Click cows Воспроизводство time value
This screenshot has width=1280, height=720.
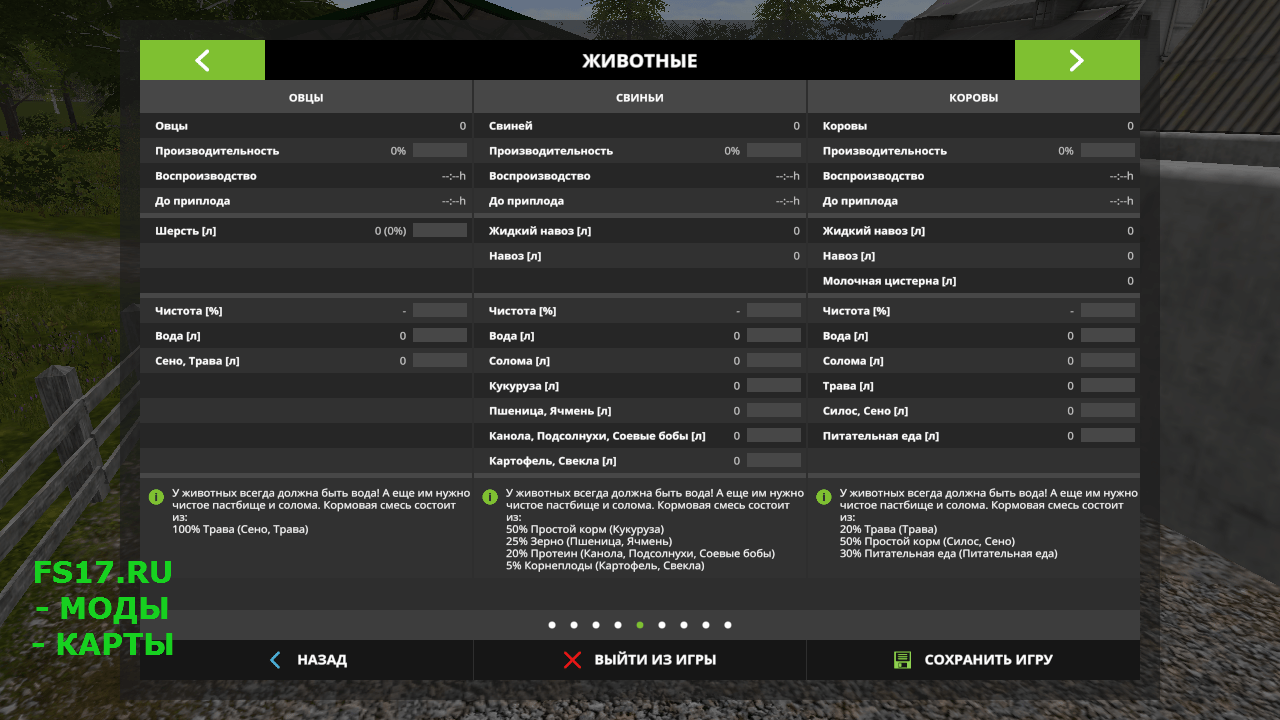pos(1121,176)
